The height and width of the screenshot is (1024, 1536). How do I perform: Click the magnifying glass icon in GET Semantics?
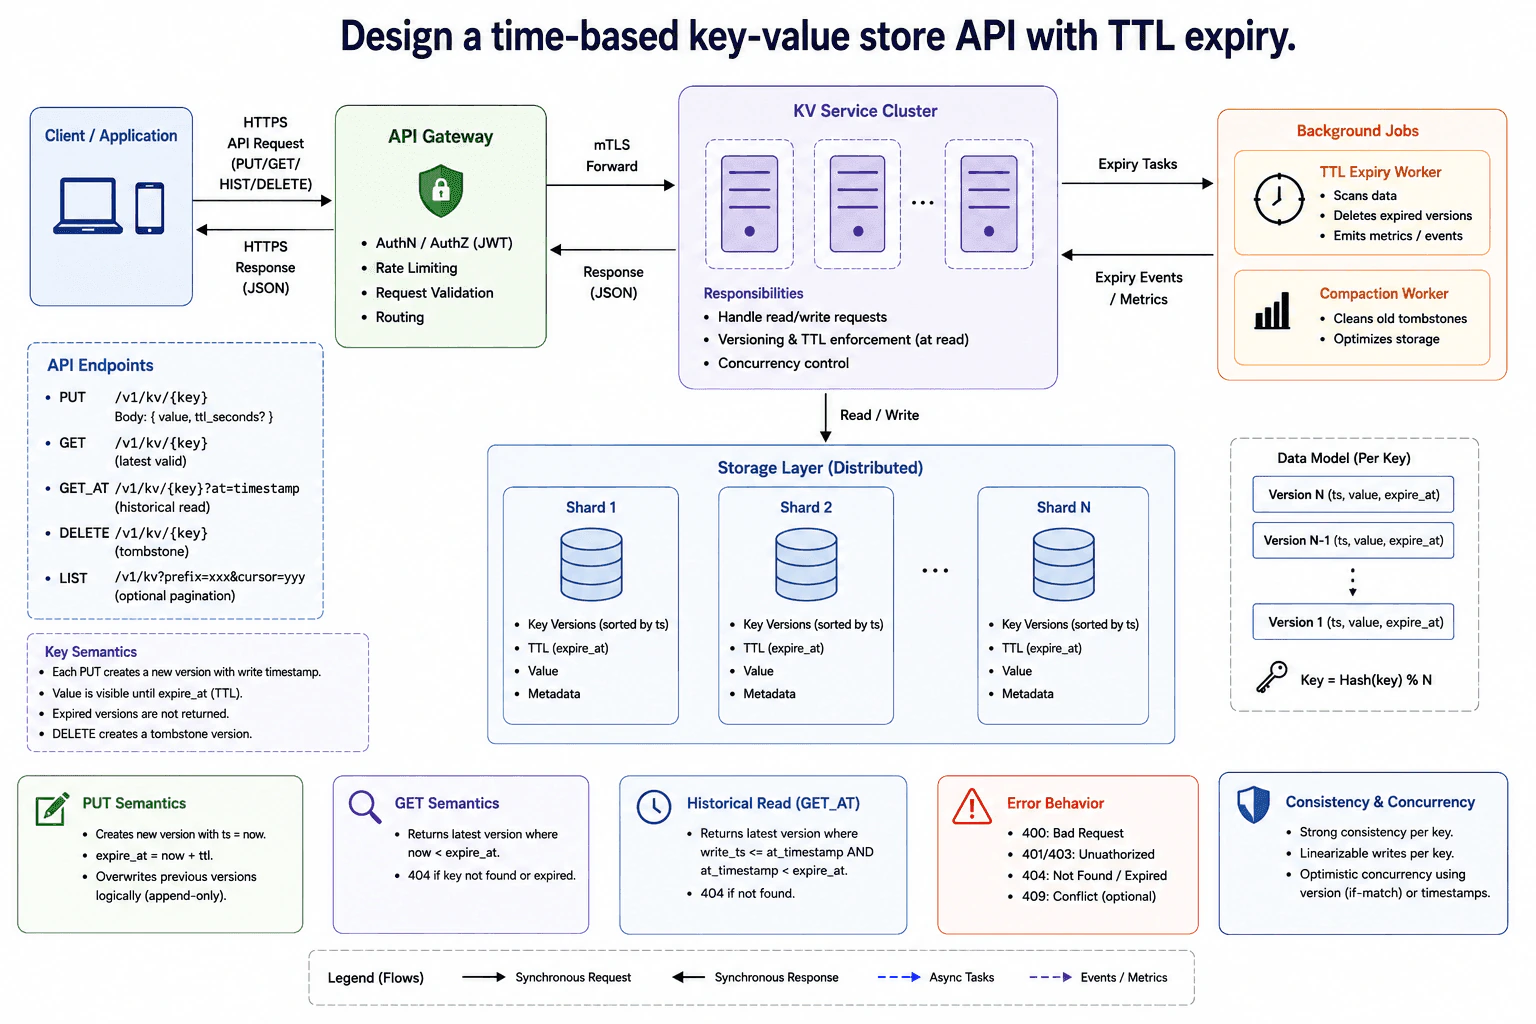tap(365, 807)
